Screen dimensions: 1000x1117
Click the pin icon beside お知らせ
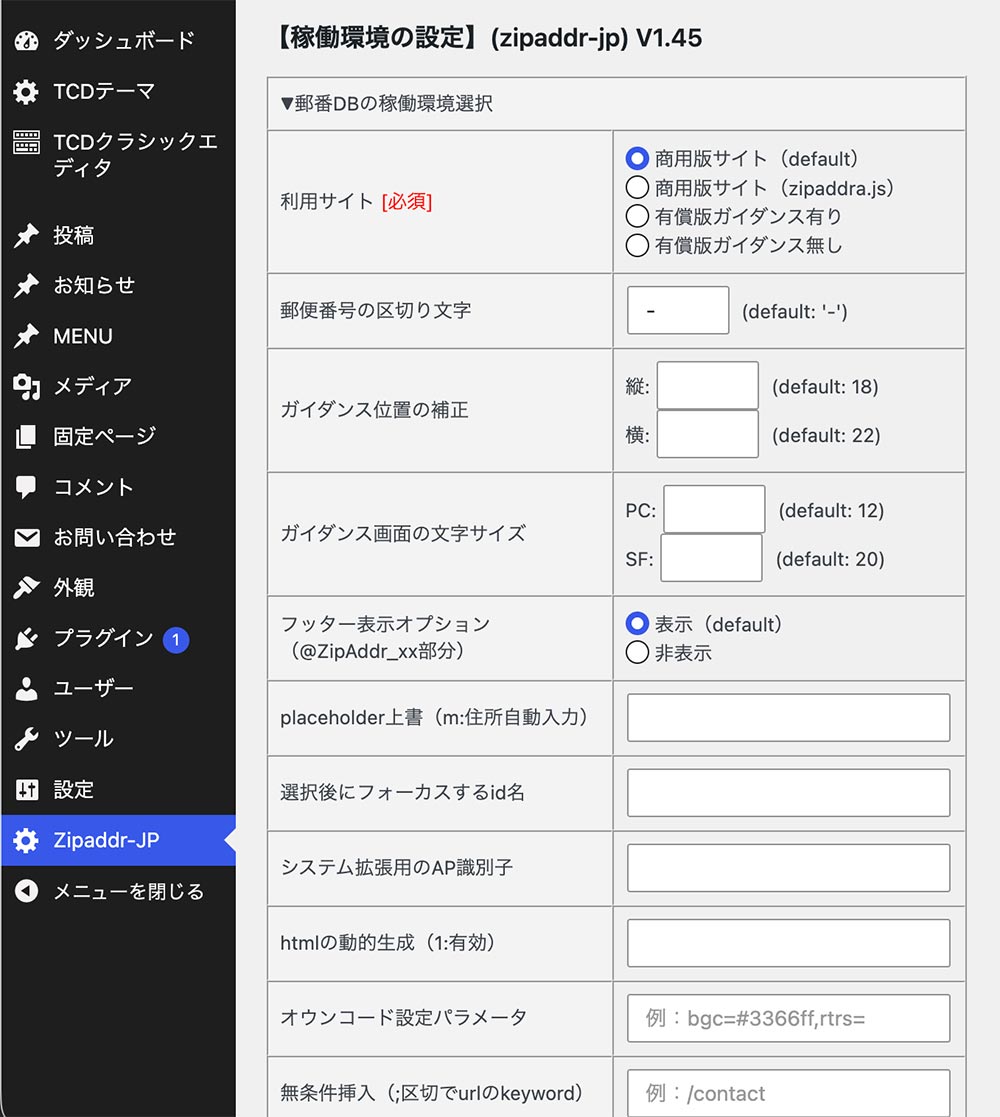point(26,286)
